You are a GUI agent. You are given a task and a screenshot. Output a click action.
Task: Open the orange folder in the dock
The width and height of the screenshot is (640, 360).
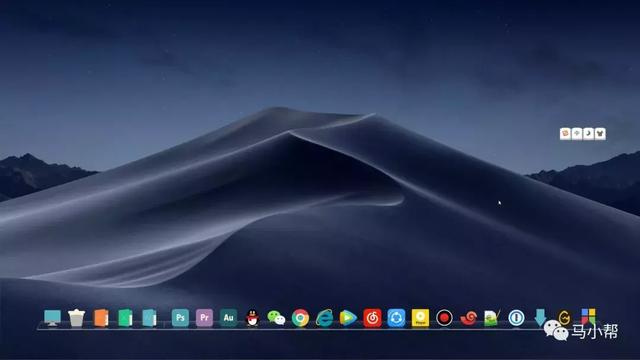click(101, 318)
